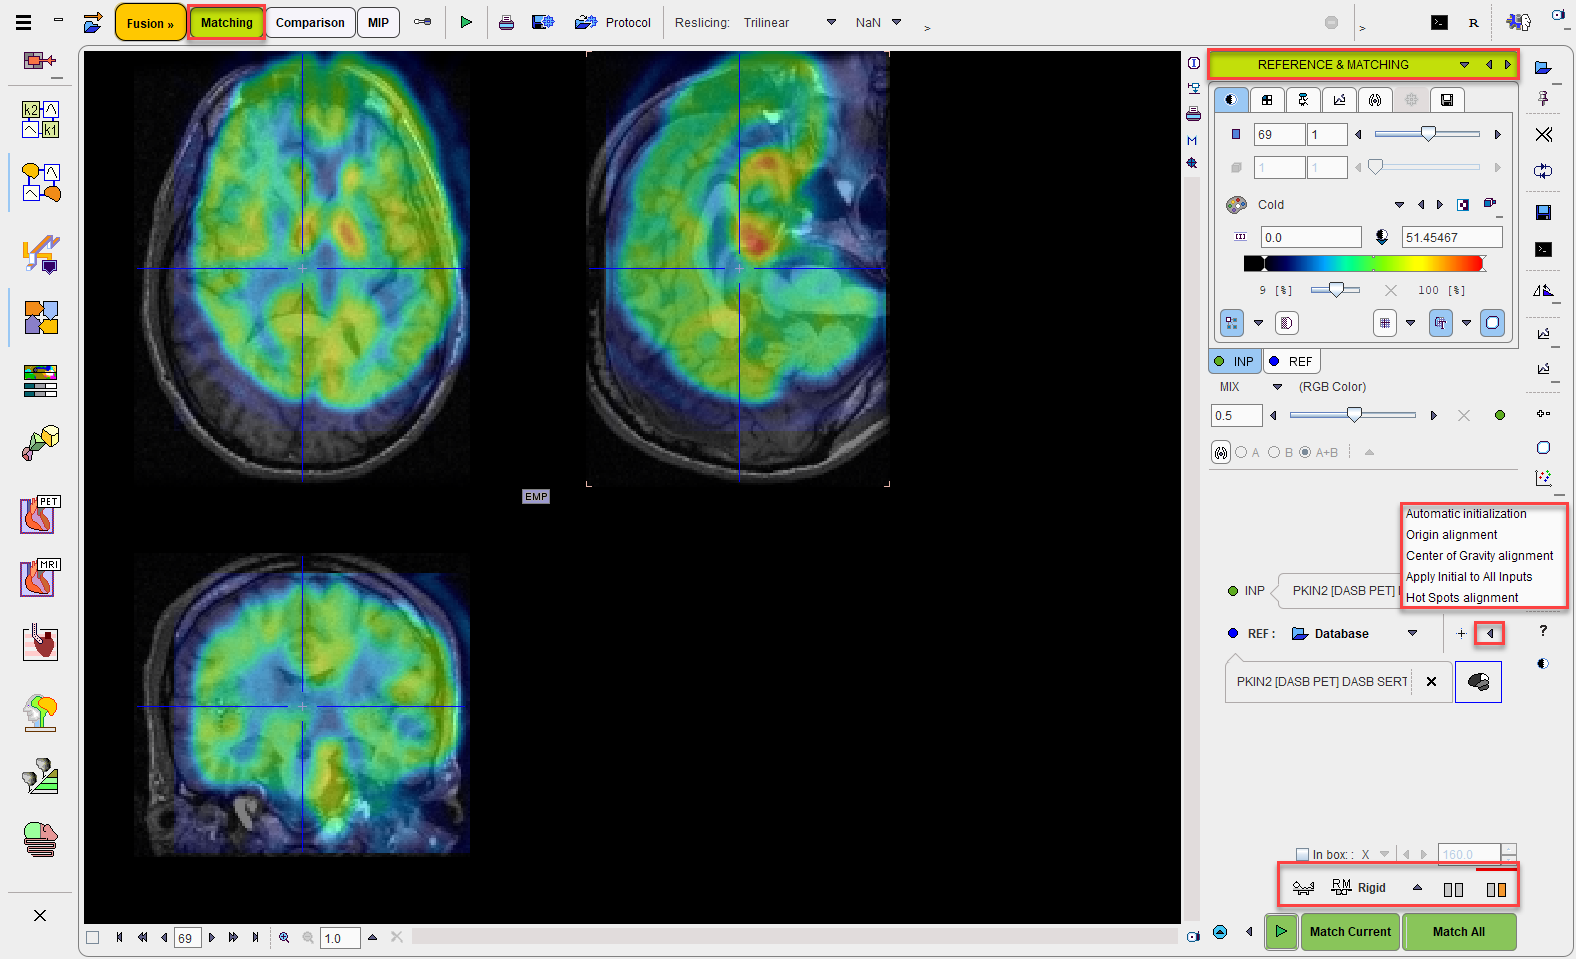The height and width of the screenshot is (959, 1576).
Task: Click the plus crosshair icon next to Database
Action: 1461,633
